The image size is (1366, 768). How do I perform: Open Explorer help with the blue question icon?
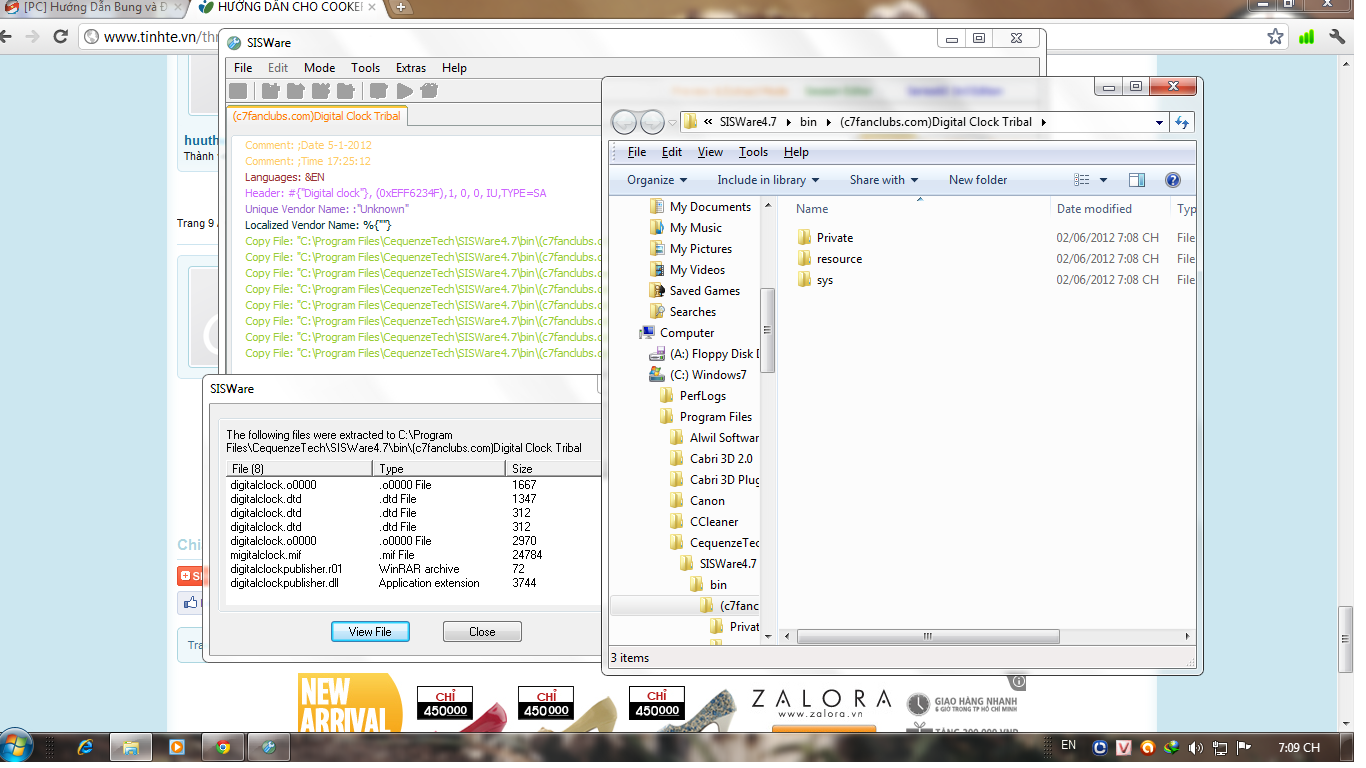click(x=1173, y=180)
